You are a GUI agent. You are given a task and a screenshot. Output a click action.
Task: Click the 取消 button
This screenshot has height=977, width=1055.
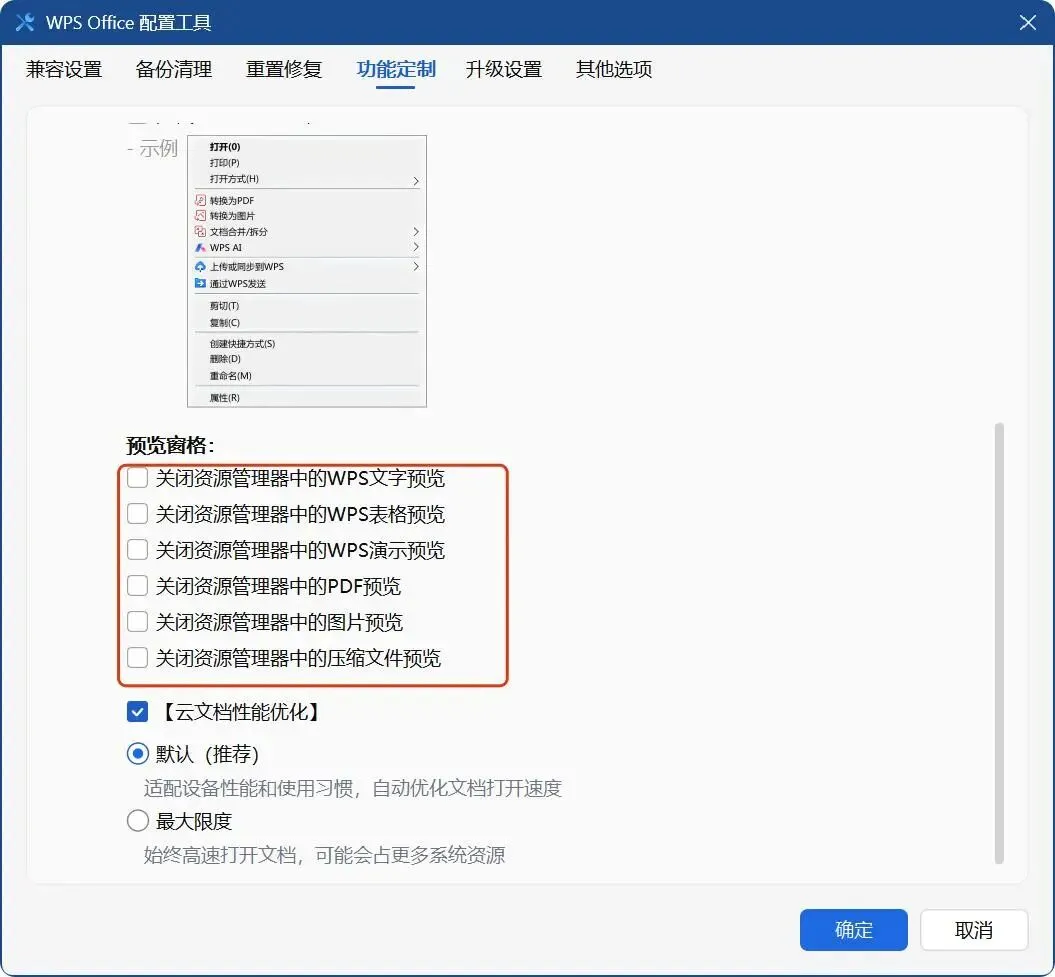point(974,930)
